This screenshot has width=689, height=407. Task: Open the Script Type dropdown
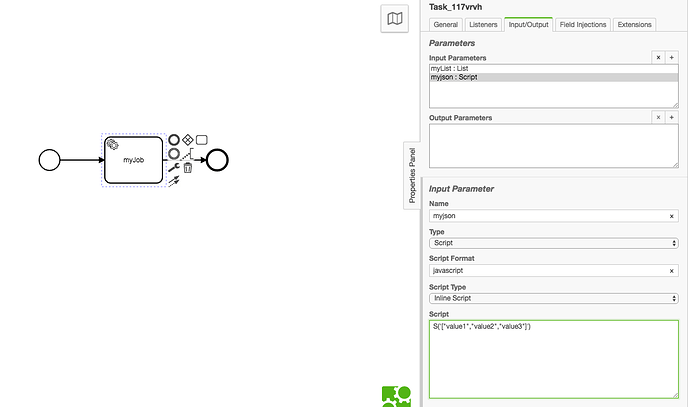point(554,298)
